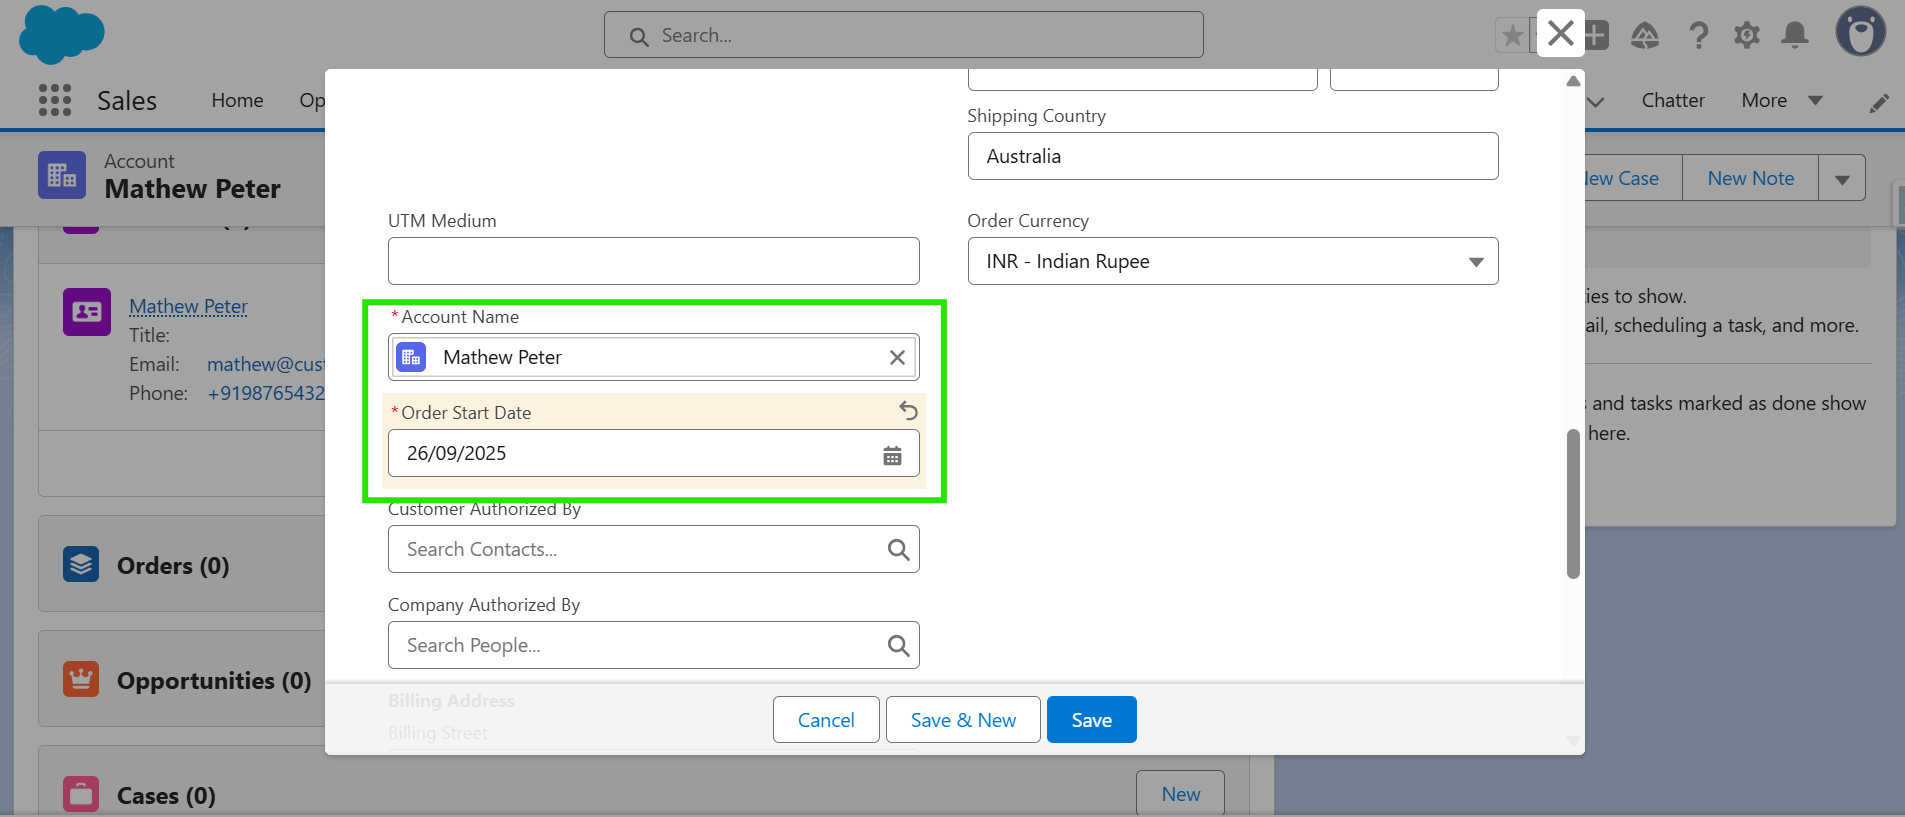The image size is (1905, 817).
Task: Open the dropdown beside New Note
Action: [1842, 179]
